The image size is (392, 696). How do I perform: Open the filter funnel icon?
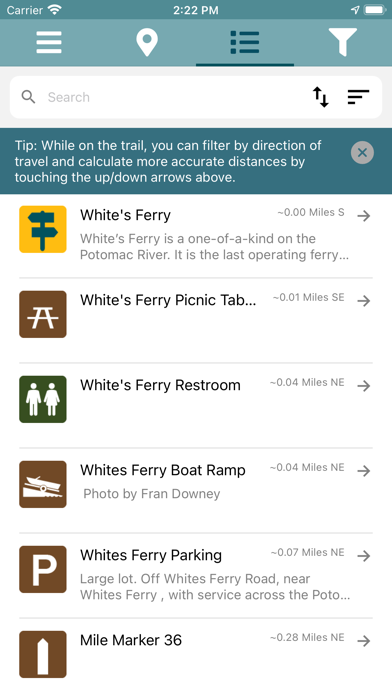click(342, 42)
